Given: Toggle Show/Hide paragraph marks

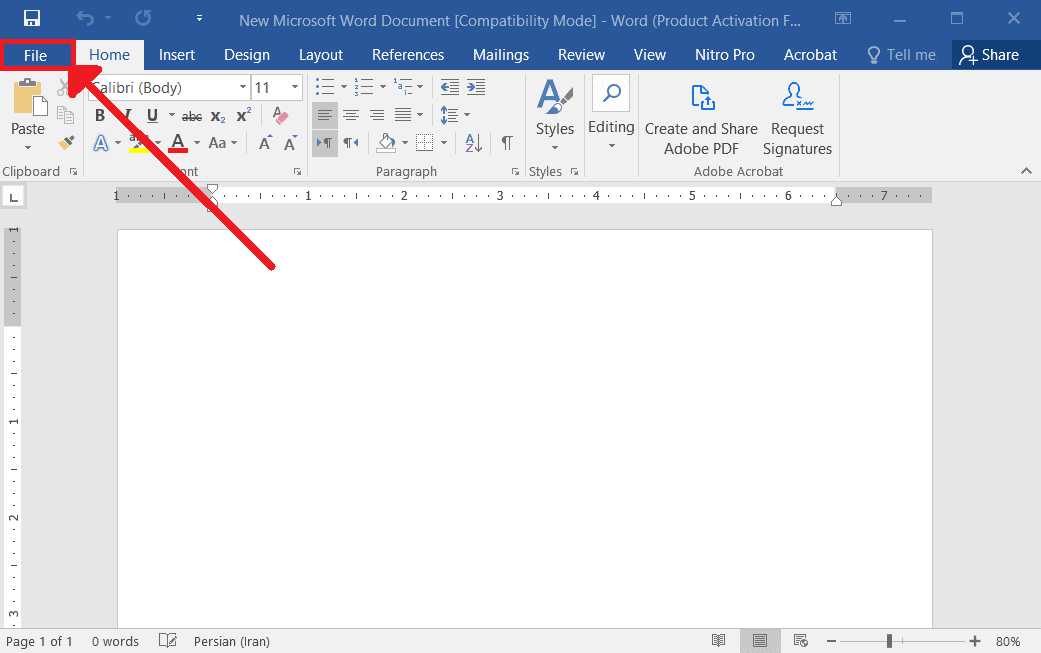Looking at the screenshot, I should (x=507, y=143).
